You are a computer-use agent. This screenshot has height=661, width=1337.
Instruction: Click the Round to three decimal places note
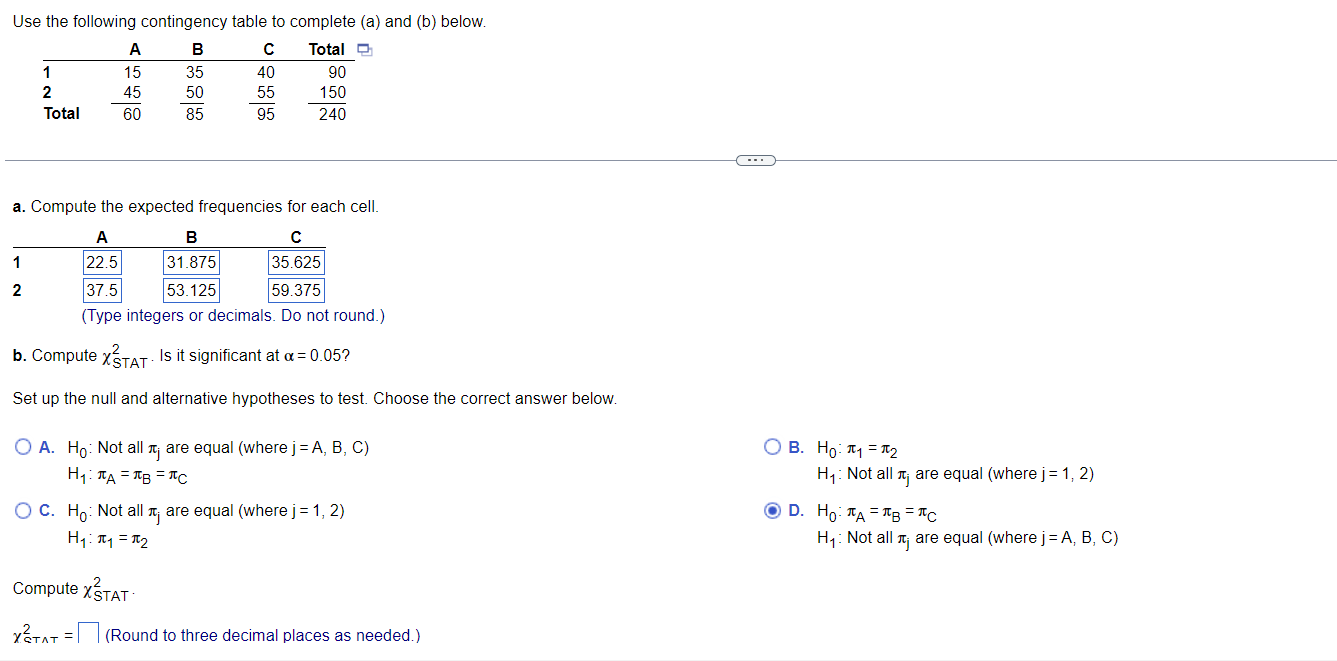[x=262, y=634]
